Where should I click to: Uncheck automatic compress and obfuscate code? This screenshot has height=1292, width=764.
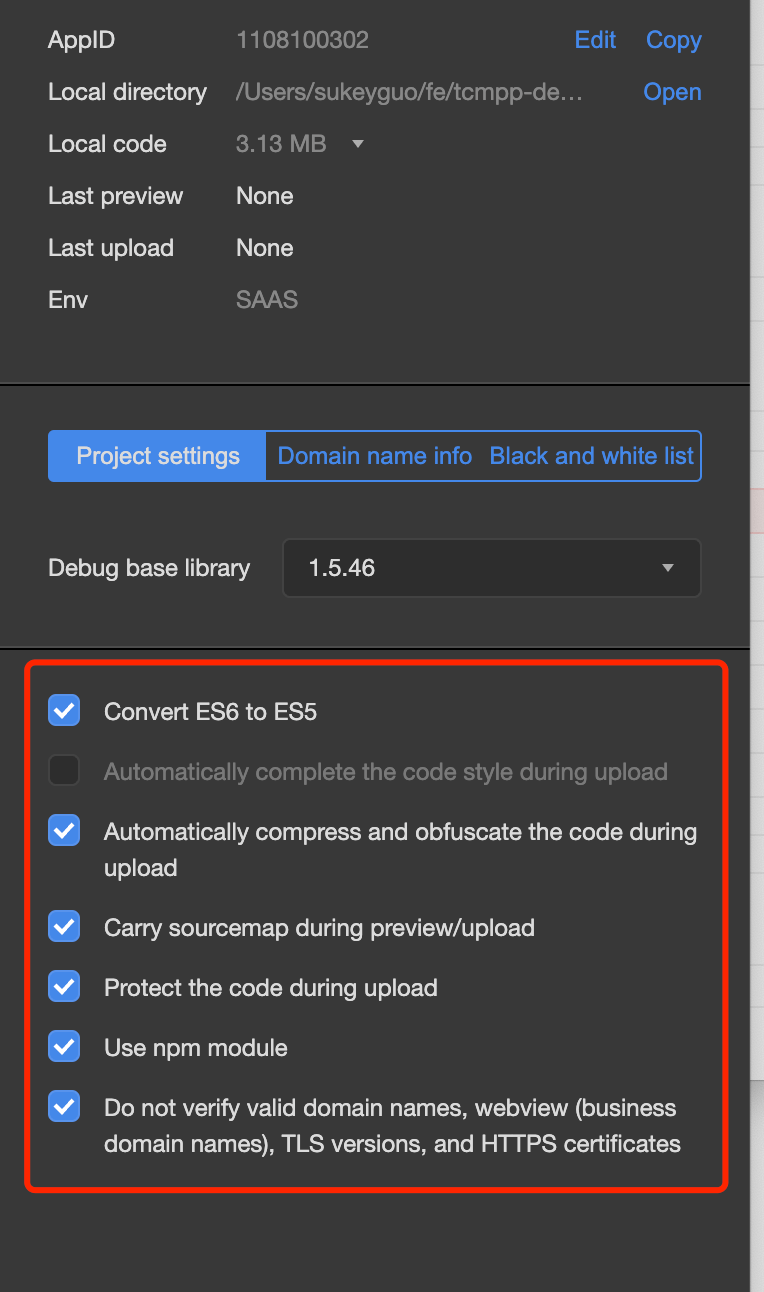[x=64, y=831]
